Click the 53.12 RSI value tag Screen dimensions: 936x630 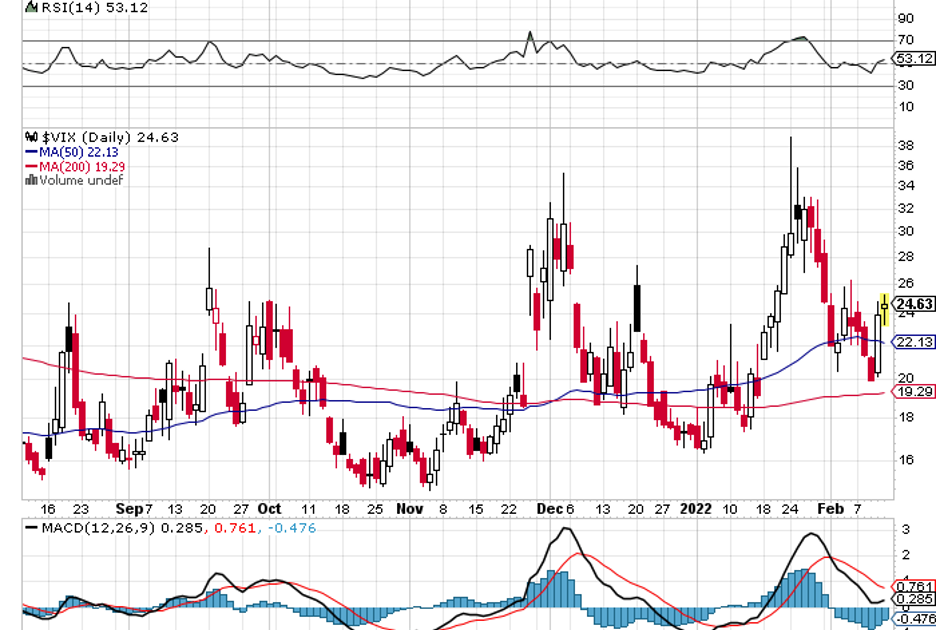click(914, 59)
